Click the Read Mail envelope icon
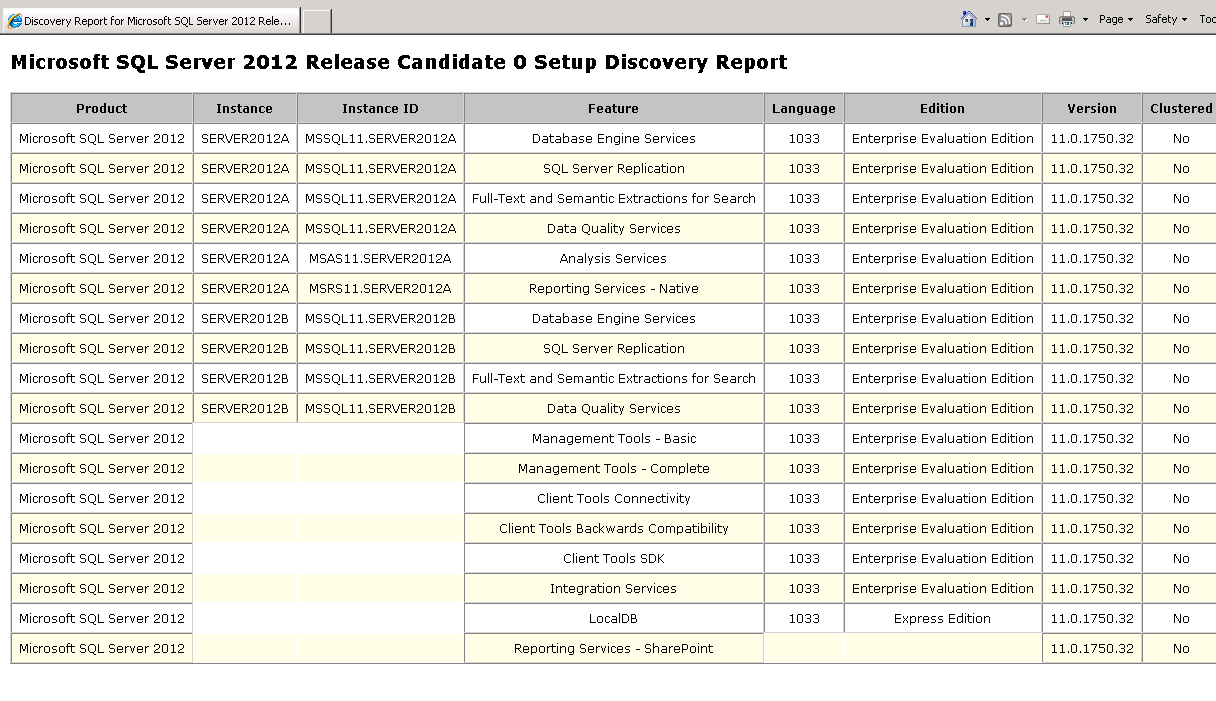 point(1043,19)
